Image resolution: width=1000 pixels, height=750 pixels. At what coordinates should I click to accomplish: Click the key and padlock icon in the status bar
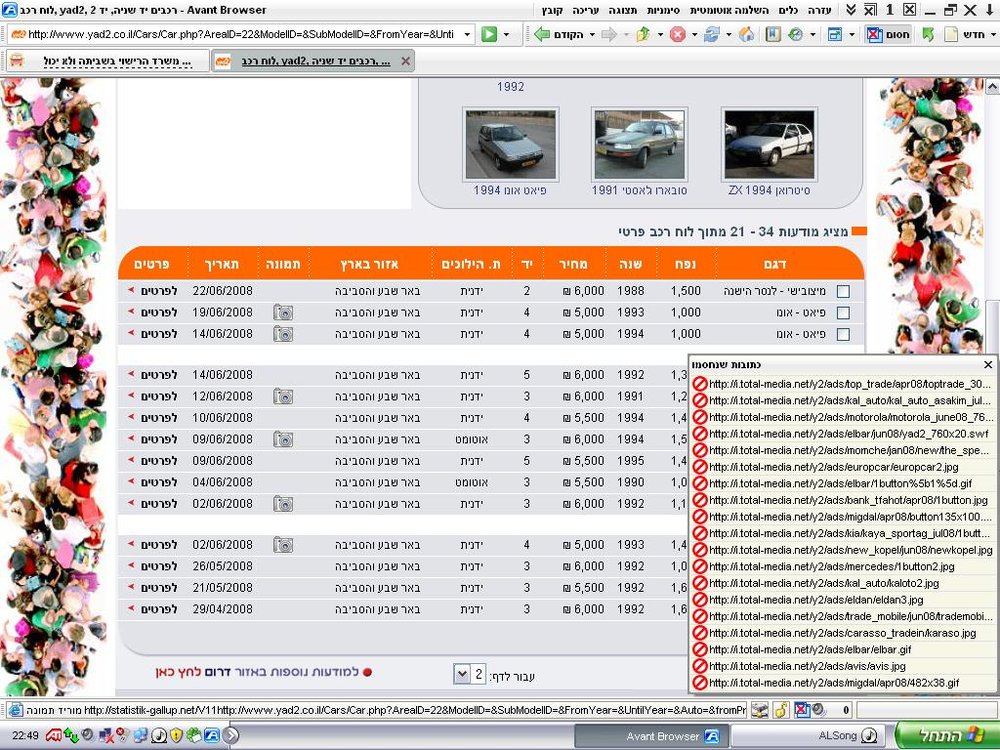click(x=781, y=709)
